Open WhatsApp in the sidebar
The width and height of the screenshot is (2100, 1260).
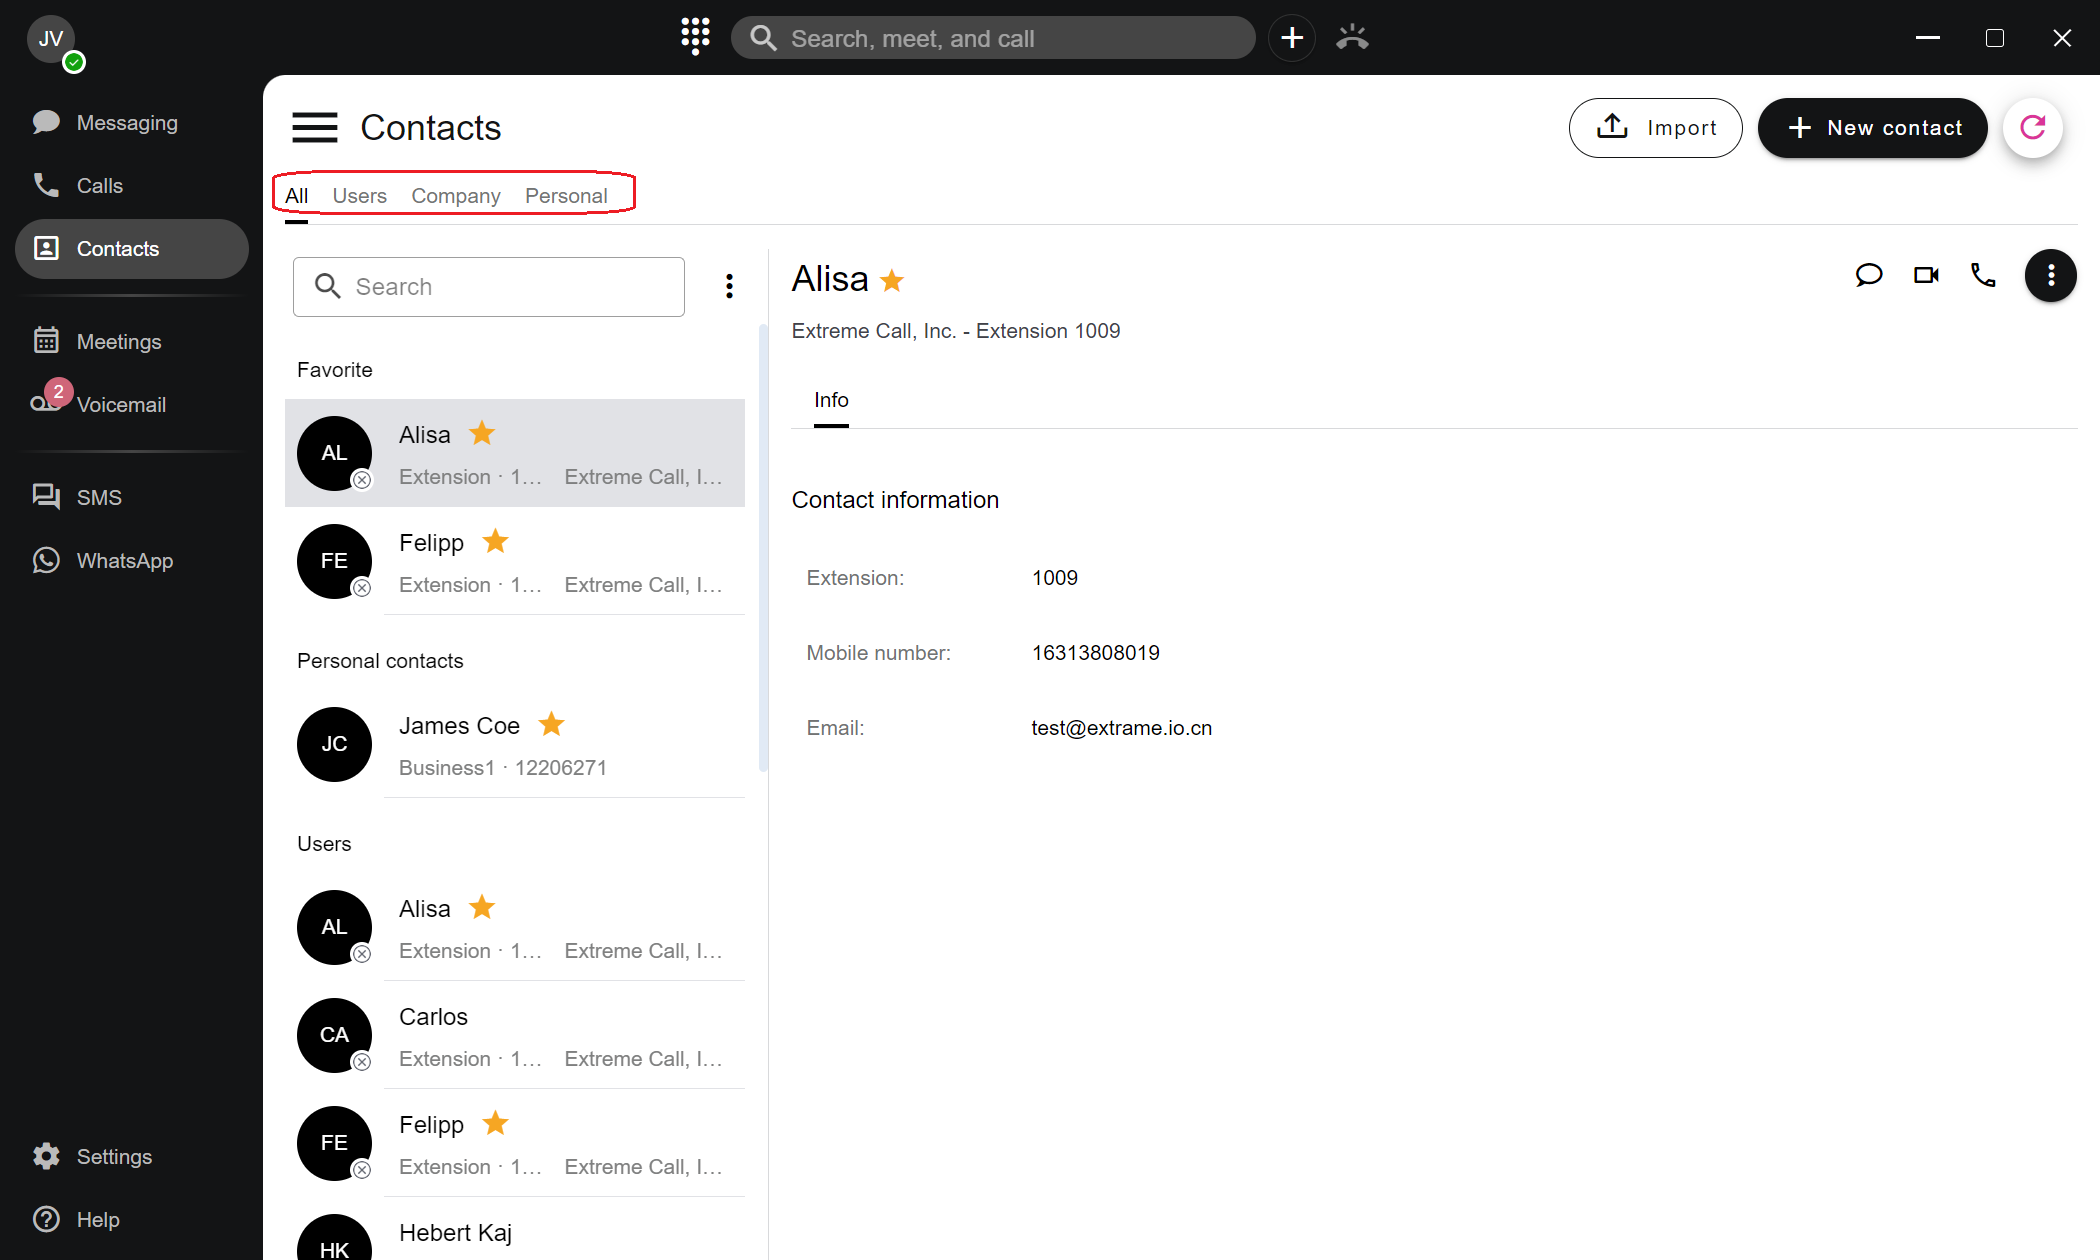pos(124,560)
